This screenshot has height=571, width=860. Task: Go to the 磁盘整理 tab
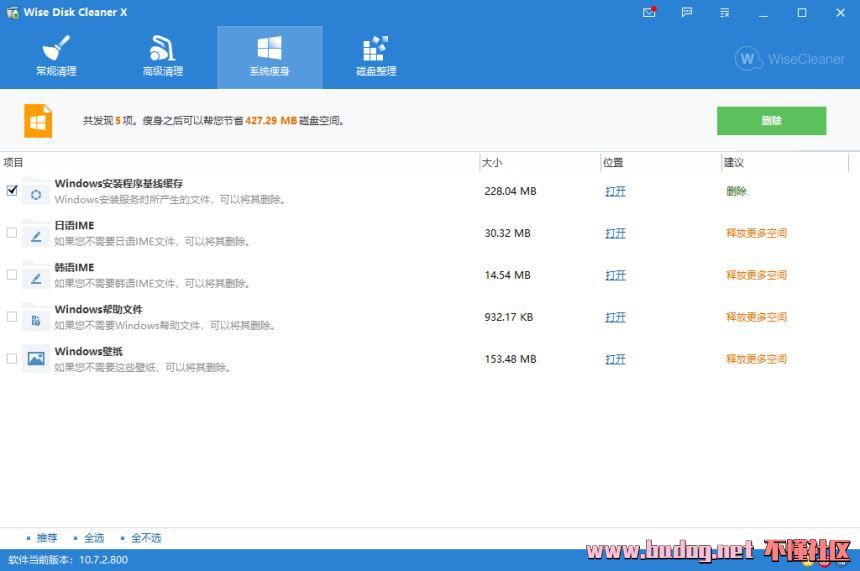[376, 58]
